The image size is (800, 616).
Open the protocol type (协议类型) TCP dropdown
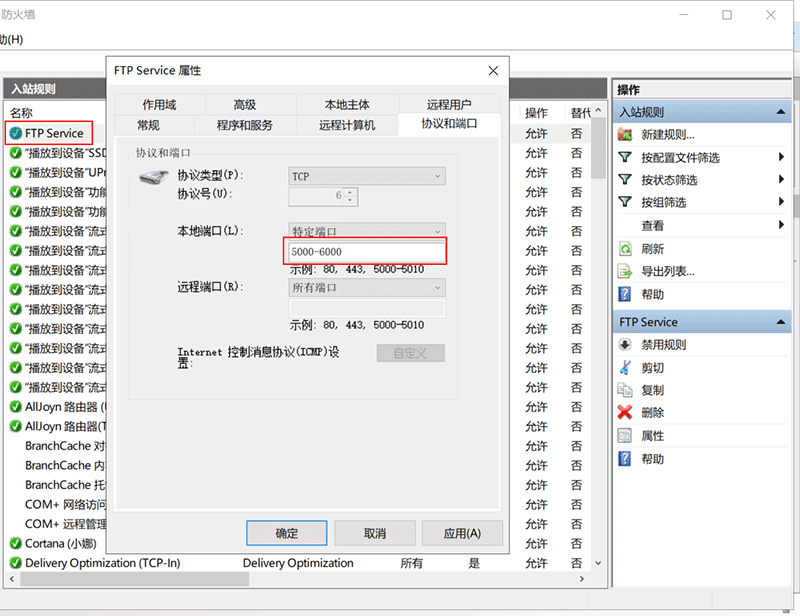point(367,176)
